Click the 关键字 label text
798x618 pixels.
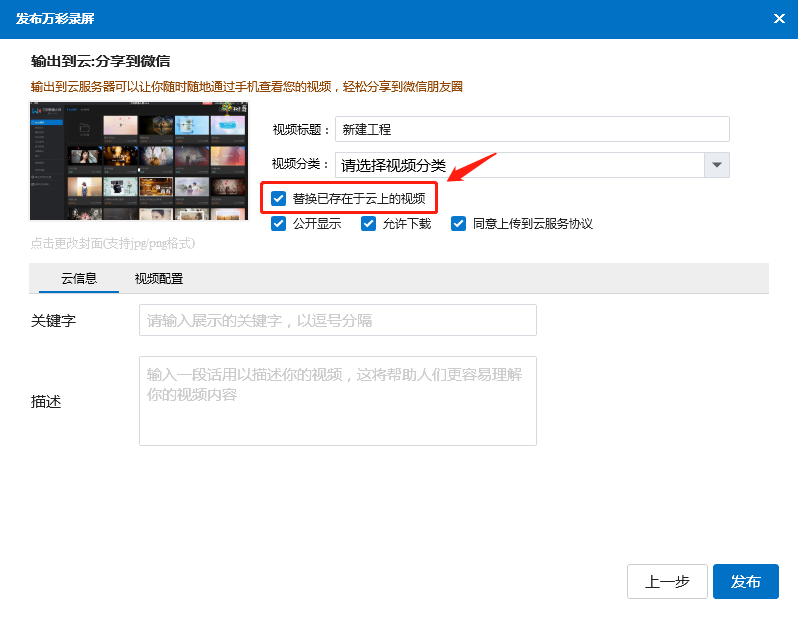tap(54, 320)
